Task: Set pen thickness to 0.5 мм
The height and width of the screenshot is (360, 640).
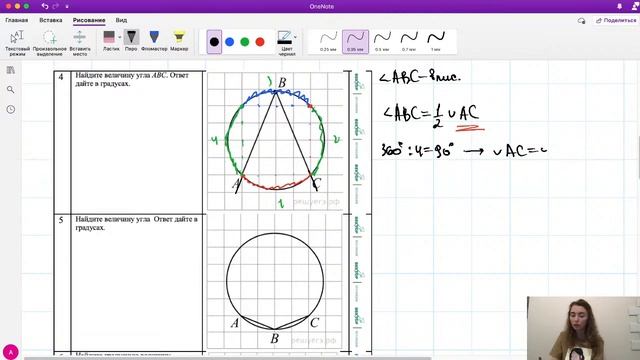Action: tap(382, 42)
